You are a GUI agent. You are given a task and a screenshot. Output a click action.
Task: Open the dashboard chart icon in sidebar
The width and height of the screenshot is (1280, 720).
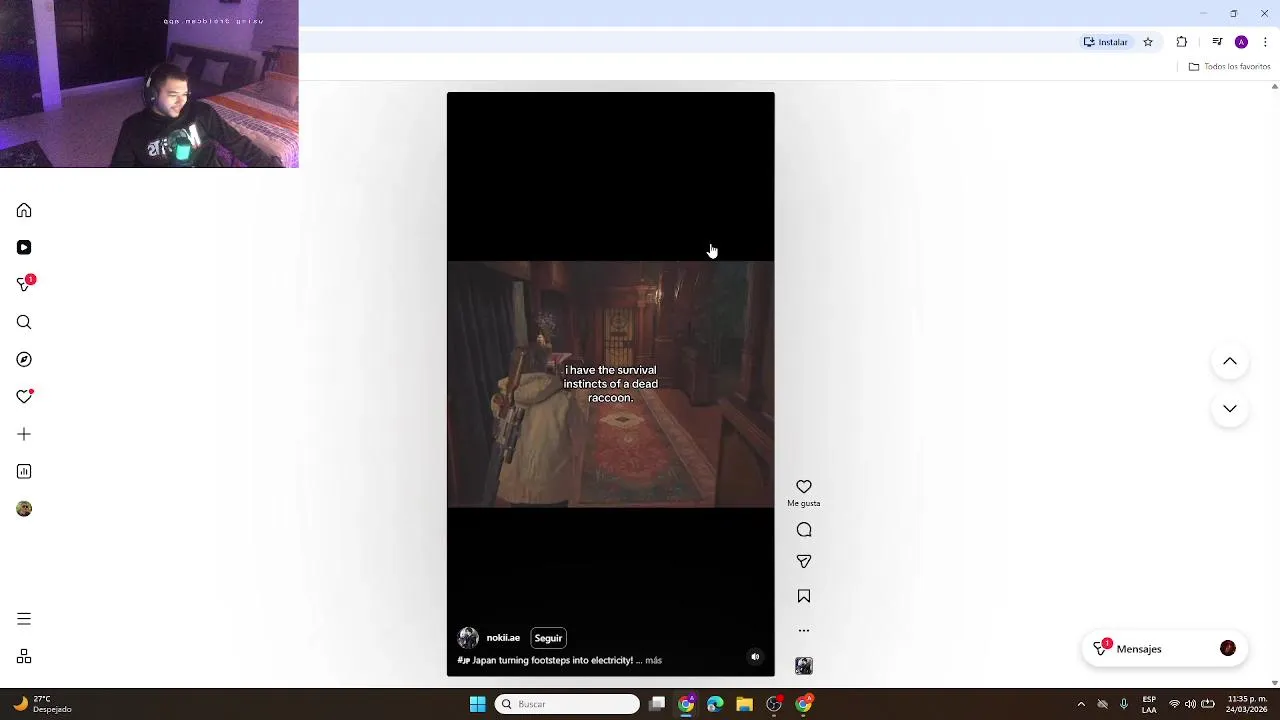click(24, 471)
